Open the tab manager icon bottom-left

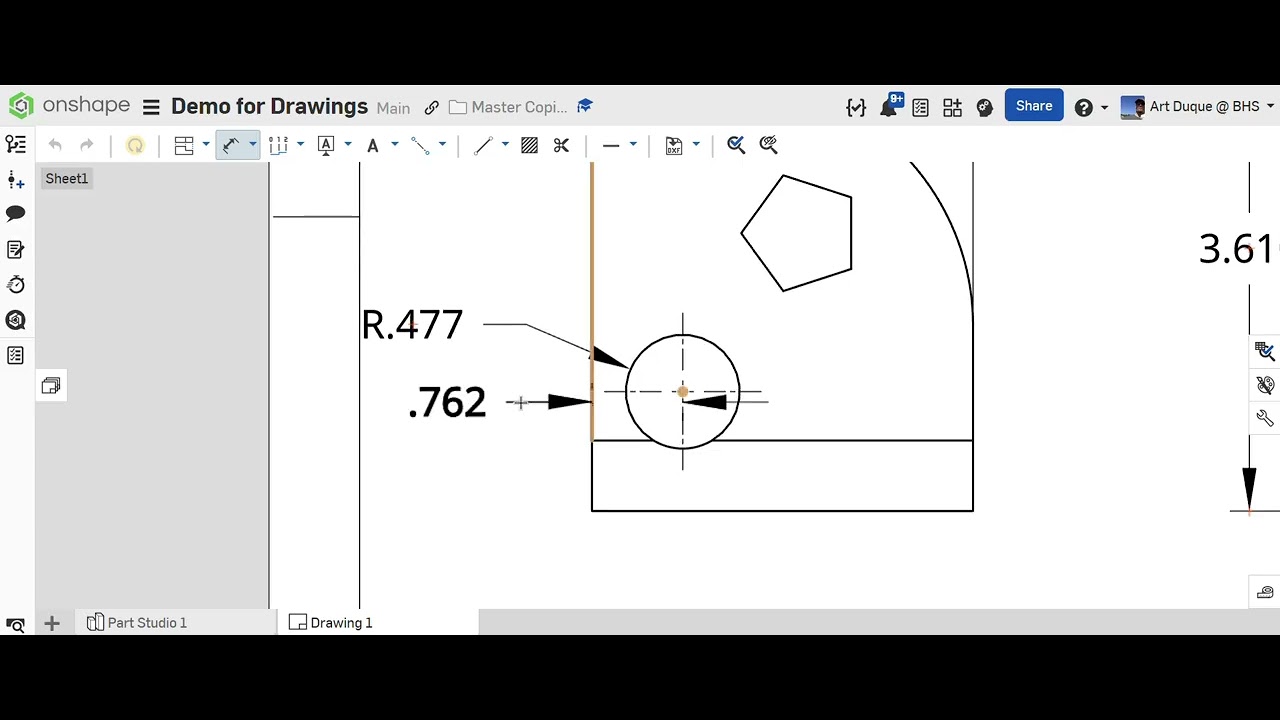pyautogui.click(x=15, y=623)
